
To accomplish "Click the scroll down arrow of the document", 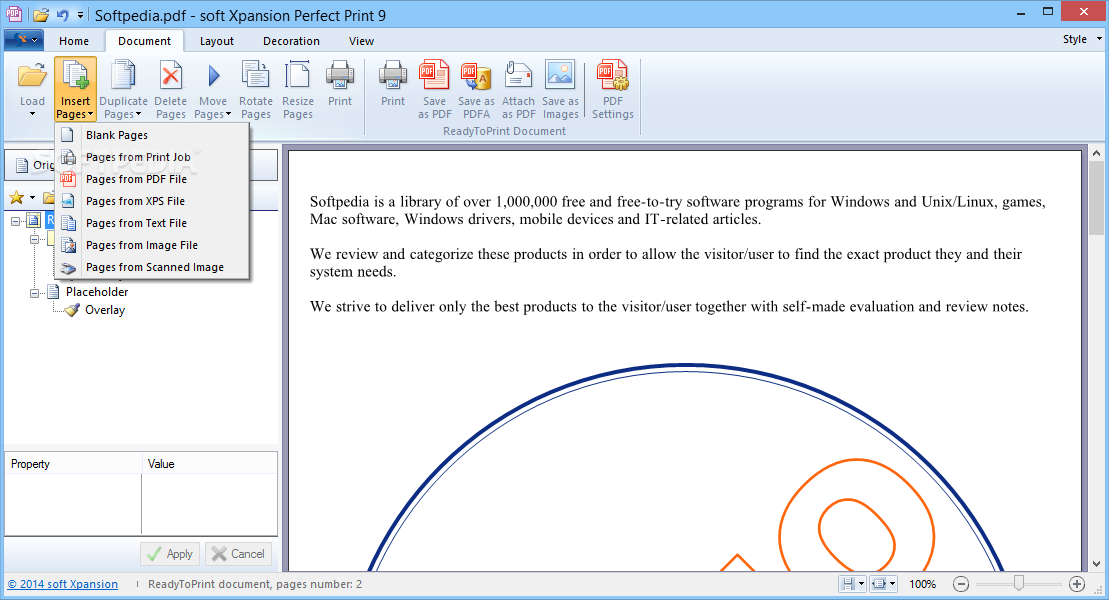I will coord(1096,564).
